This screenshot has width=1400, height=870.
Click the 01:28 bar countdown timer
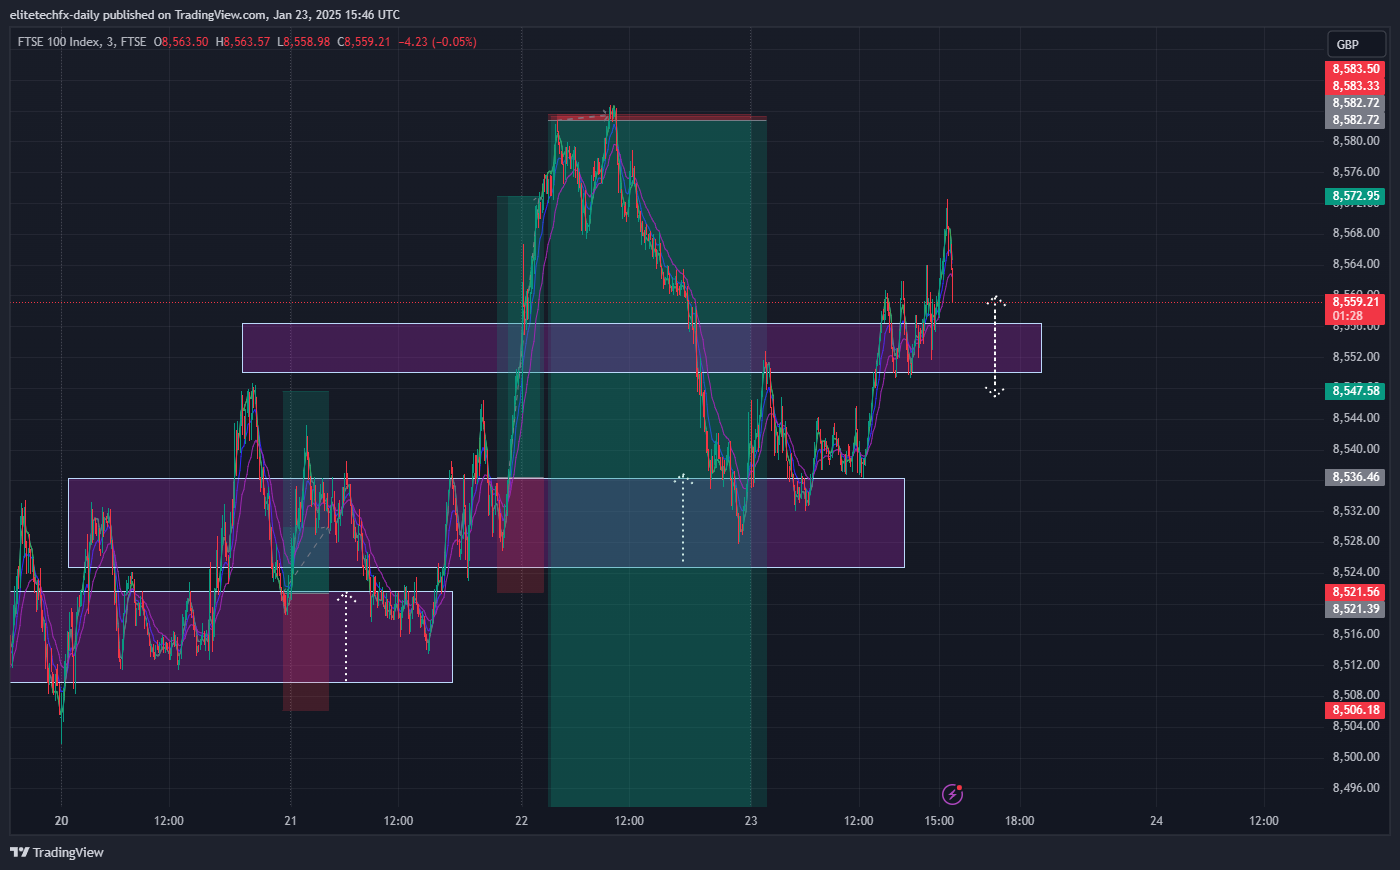[1347, 316]
